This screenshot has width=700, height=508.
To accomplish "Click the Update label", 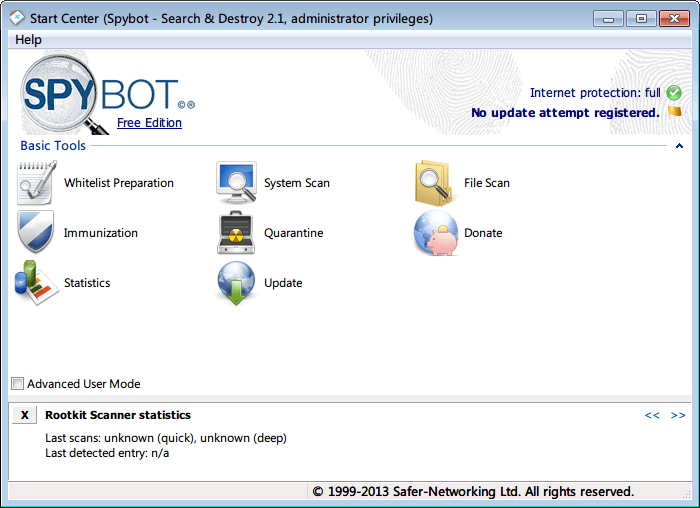I will coord(283,283).
